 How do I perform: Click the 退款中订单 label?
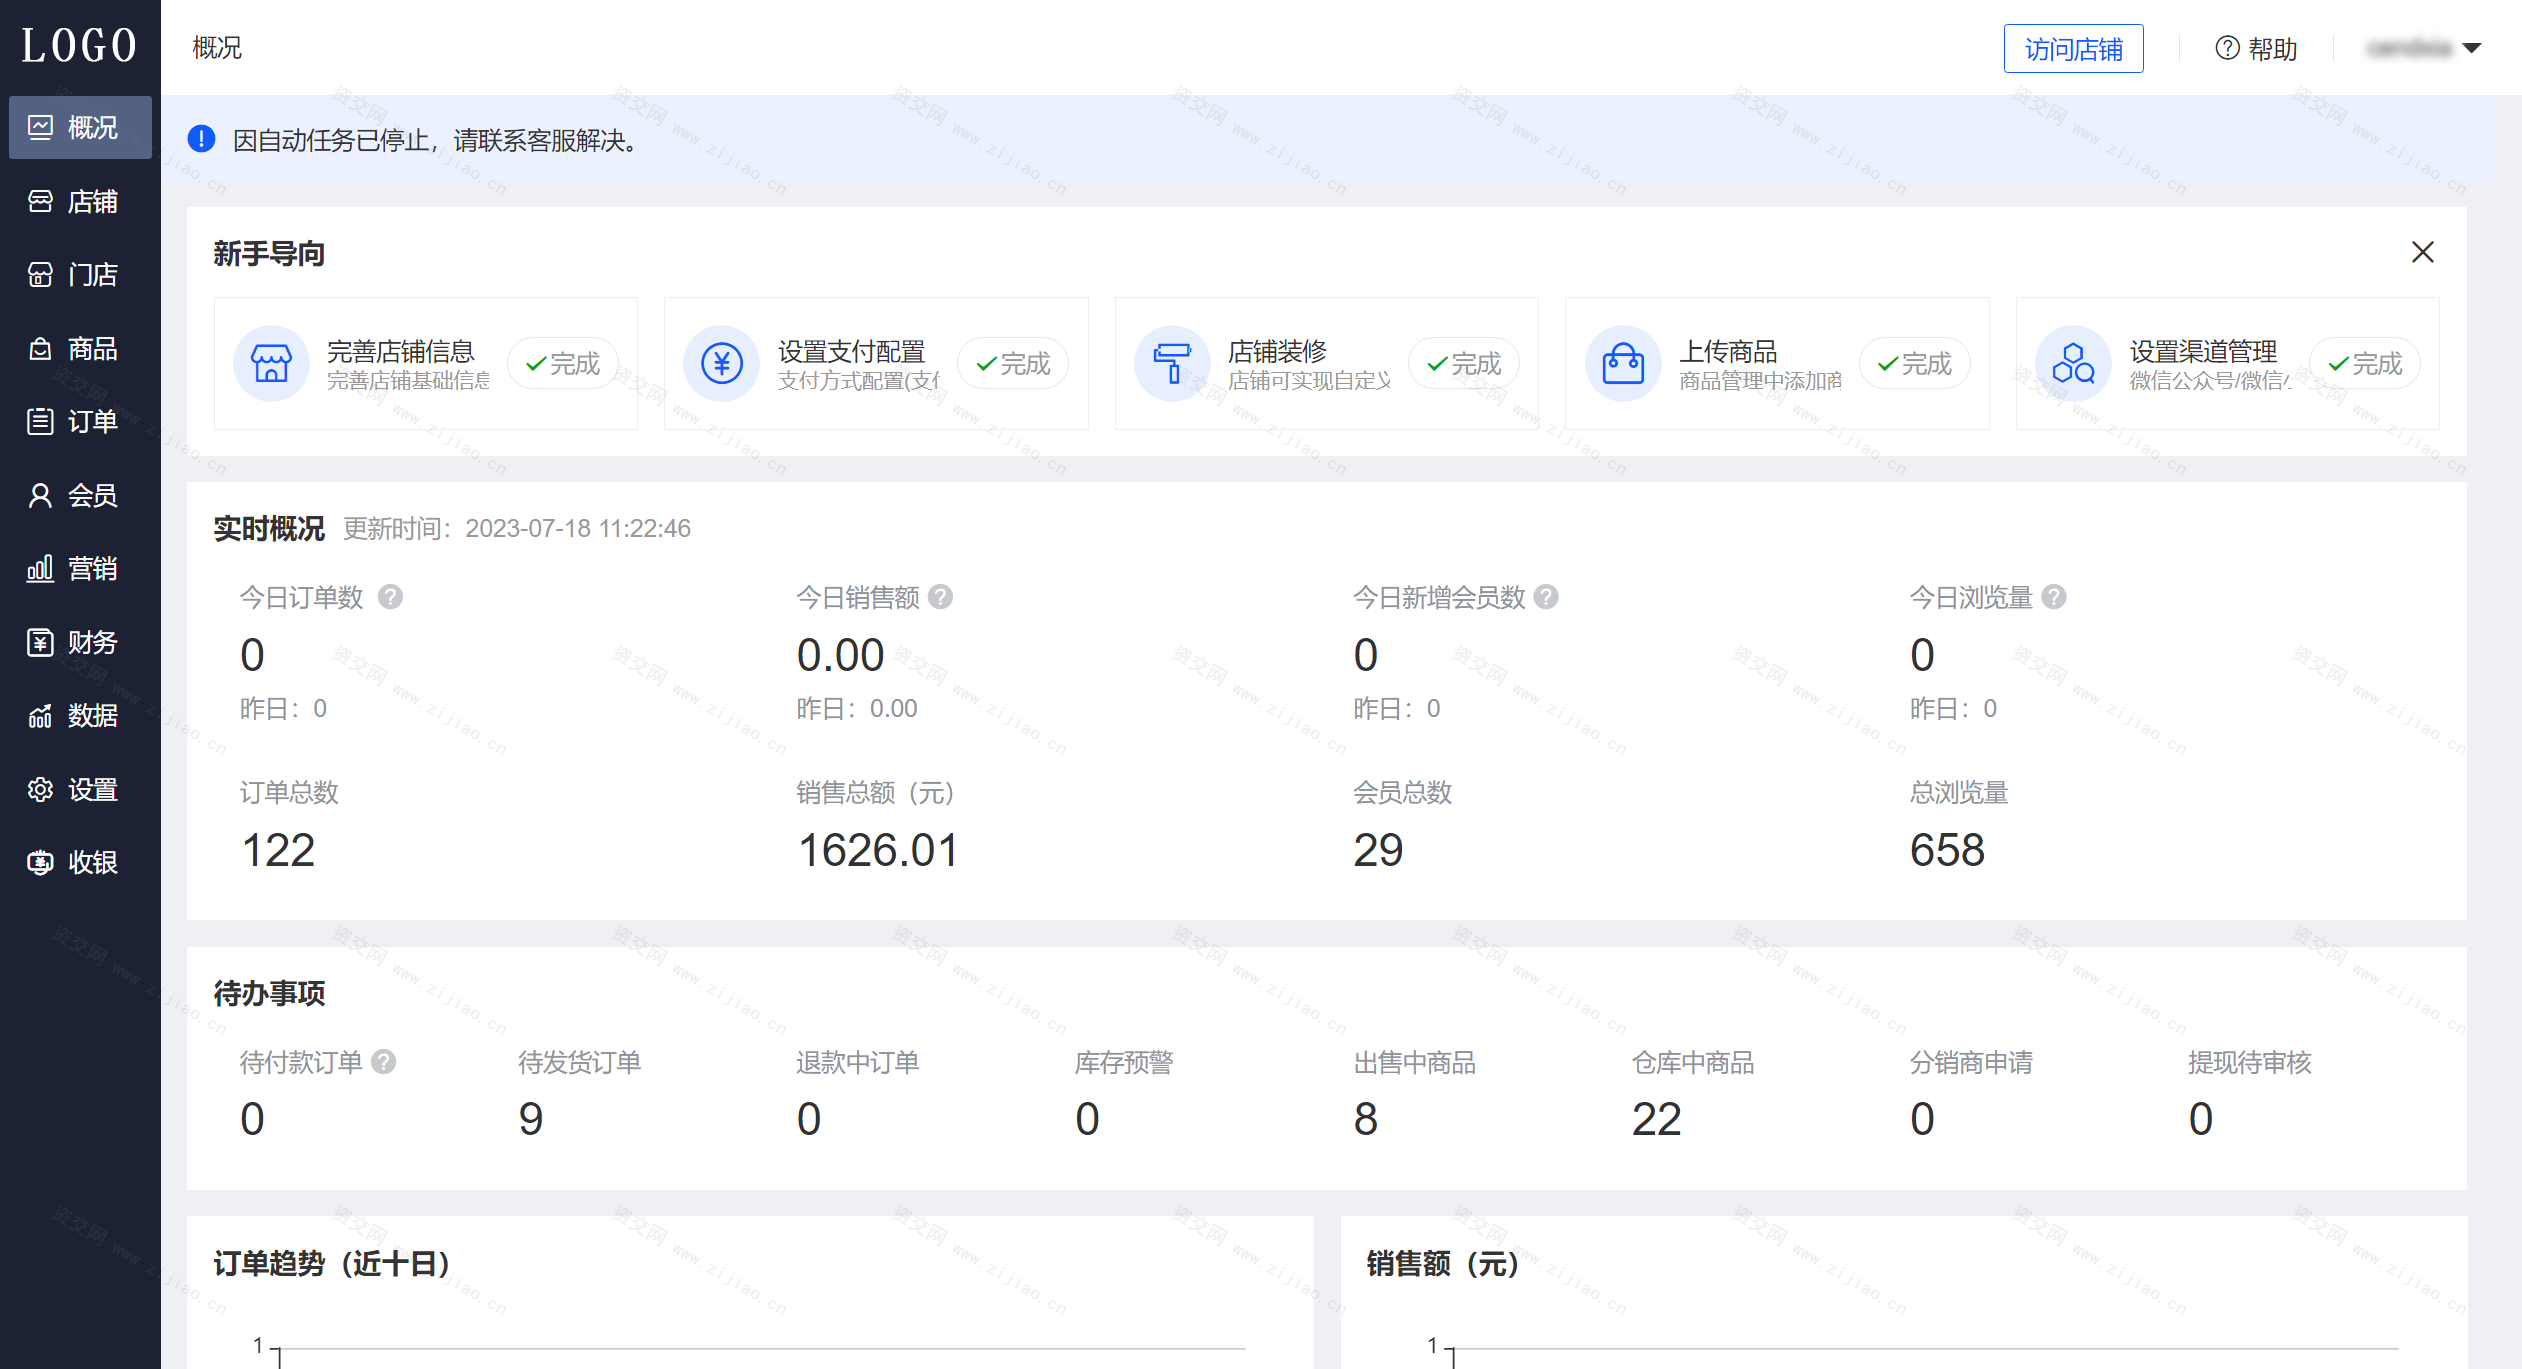[x=858, y=1062]
